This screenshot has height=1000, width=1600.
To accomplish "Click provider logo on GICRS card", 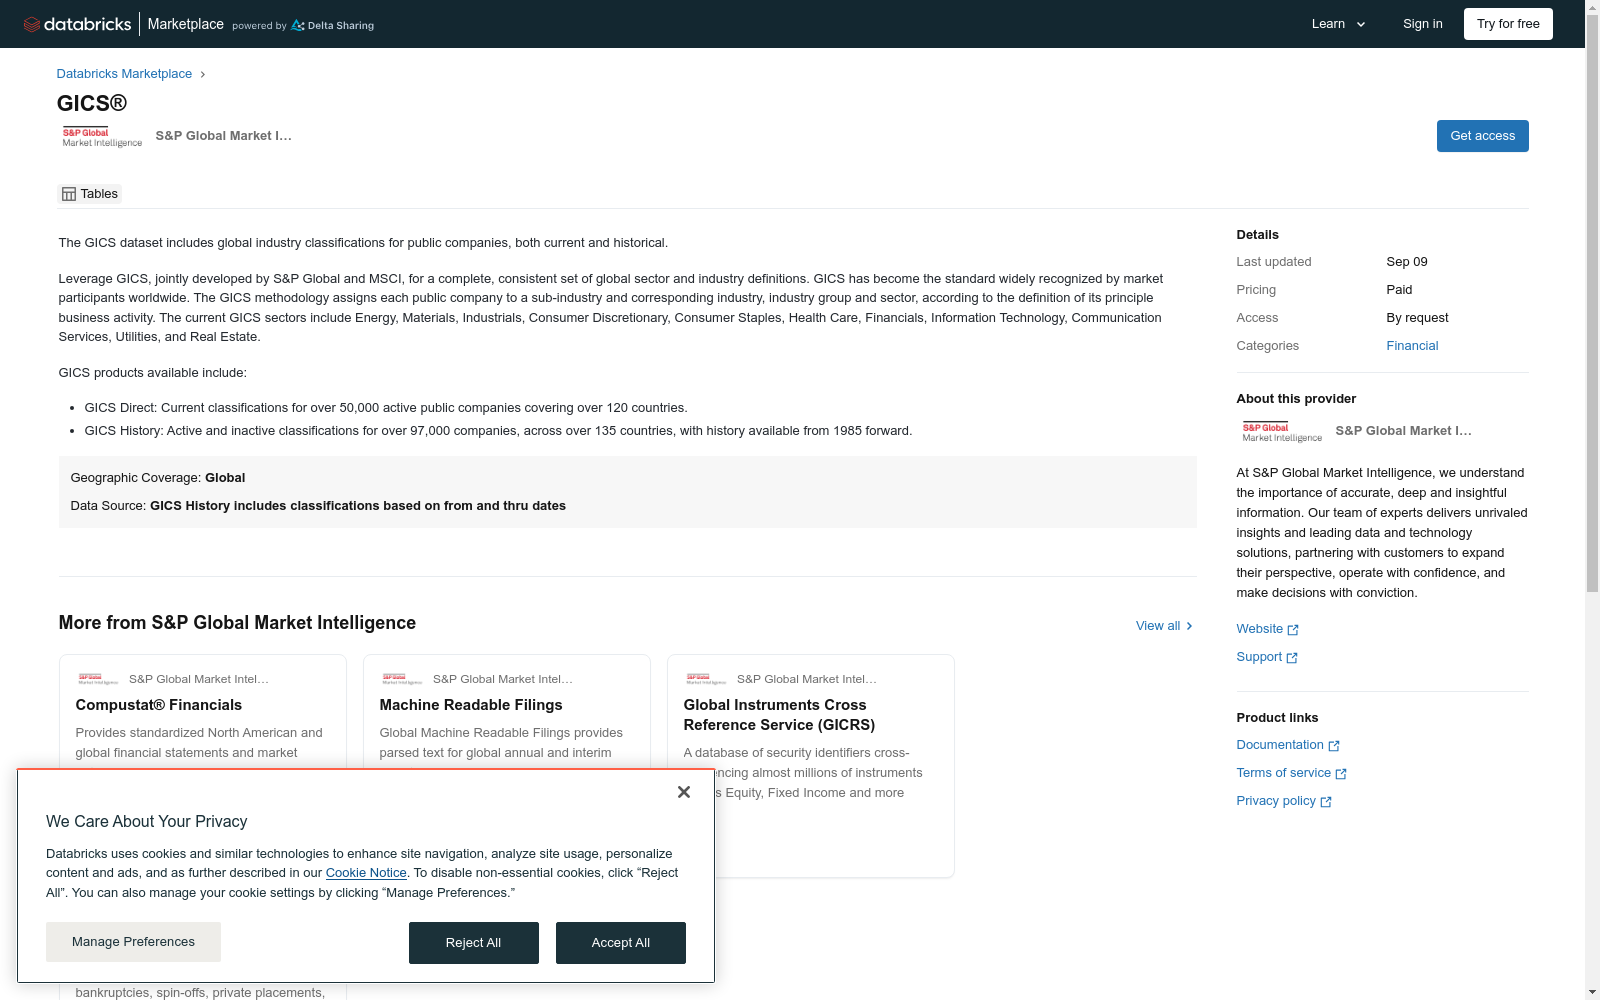I will pyautogui.click(x=706, y=679).
